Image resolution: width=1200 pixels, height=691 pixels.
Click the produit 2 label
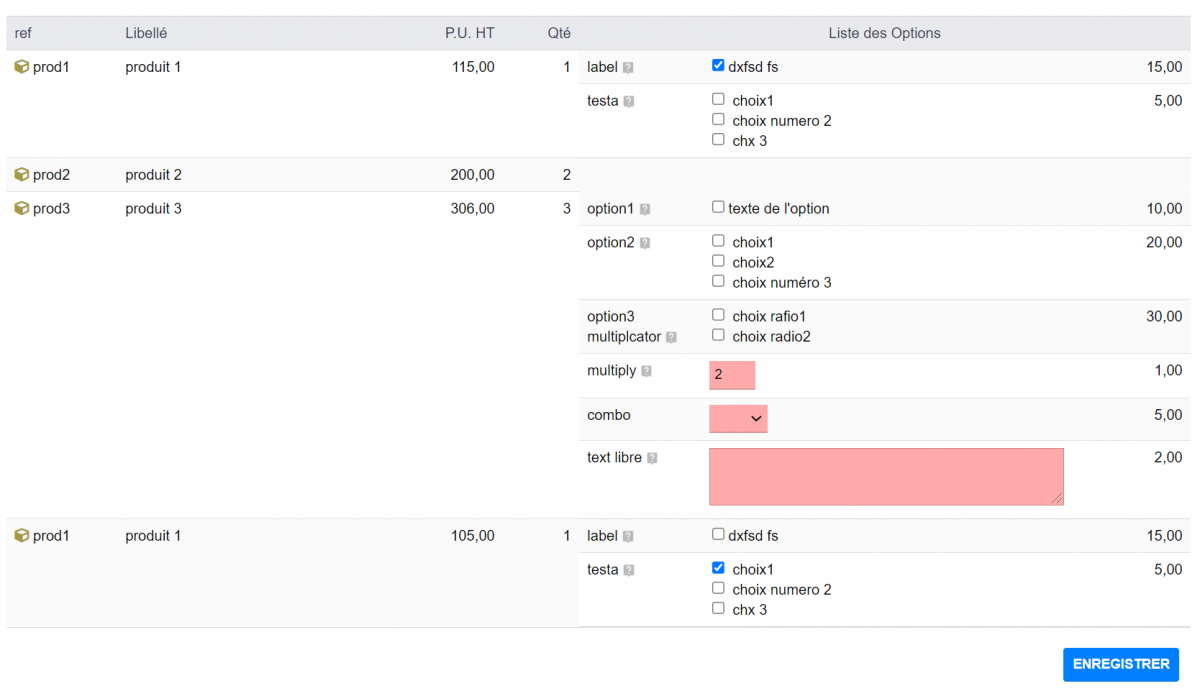tap(152, 174)
